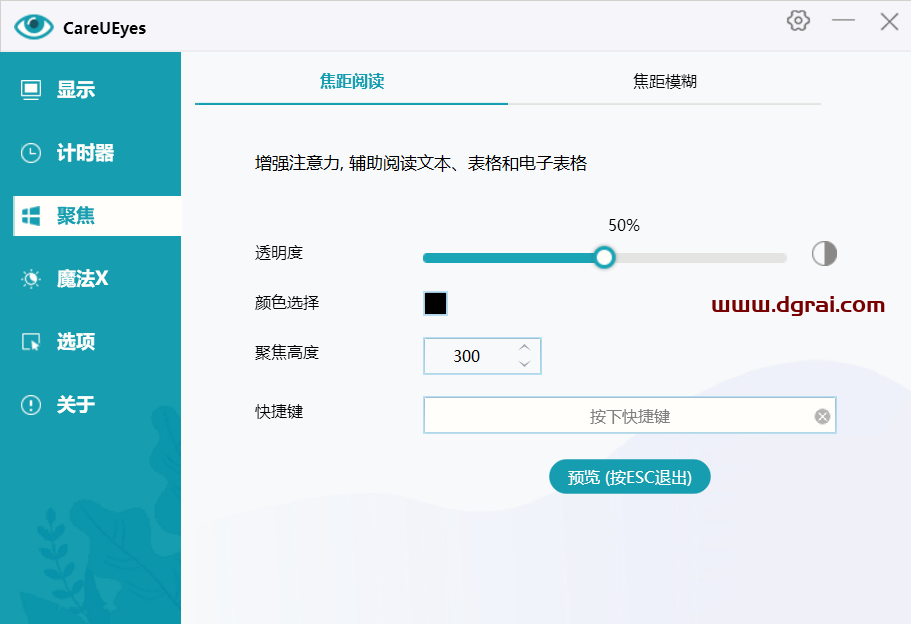The image size is (911, 624).
Task: Close the CareUEyes window
Action: click(x=889, y=22)
